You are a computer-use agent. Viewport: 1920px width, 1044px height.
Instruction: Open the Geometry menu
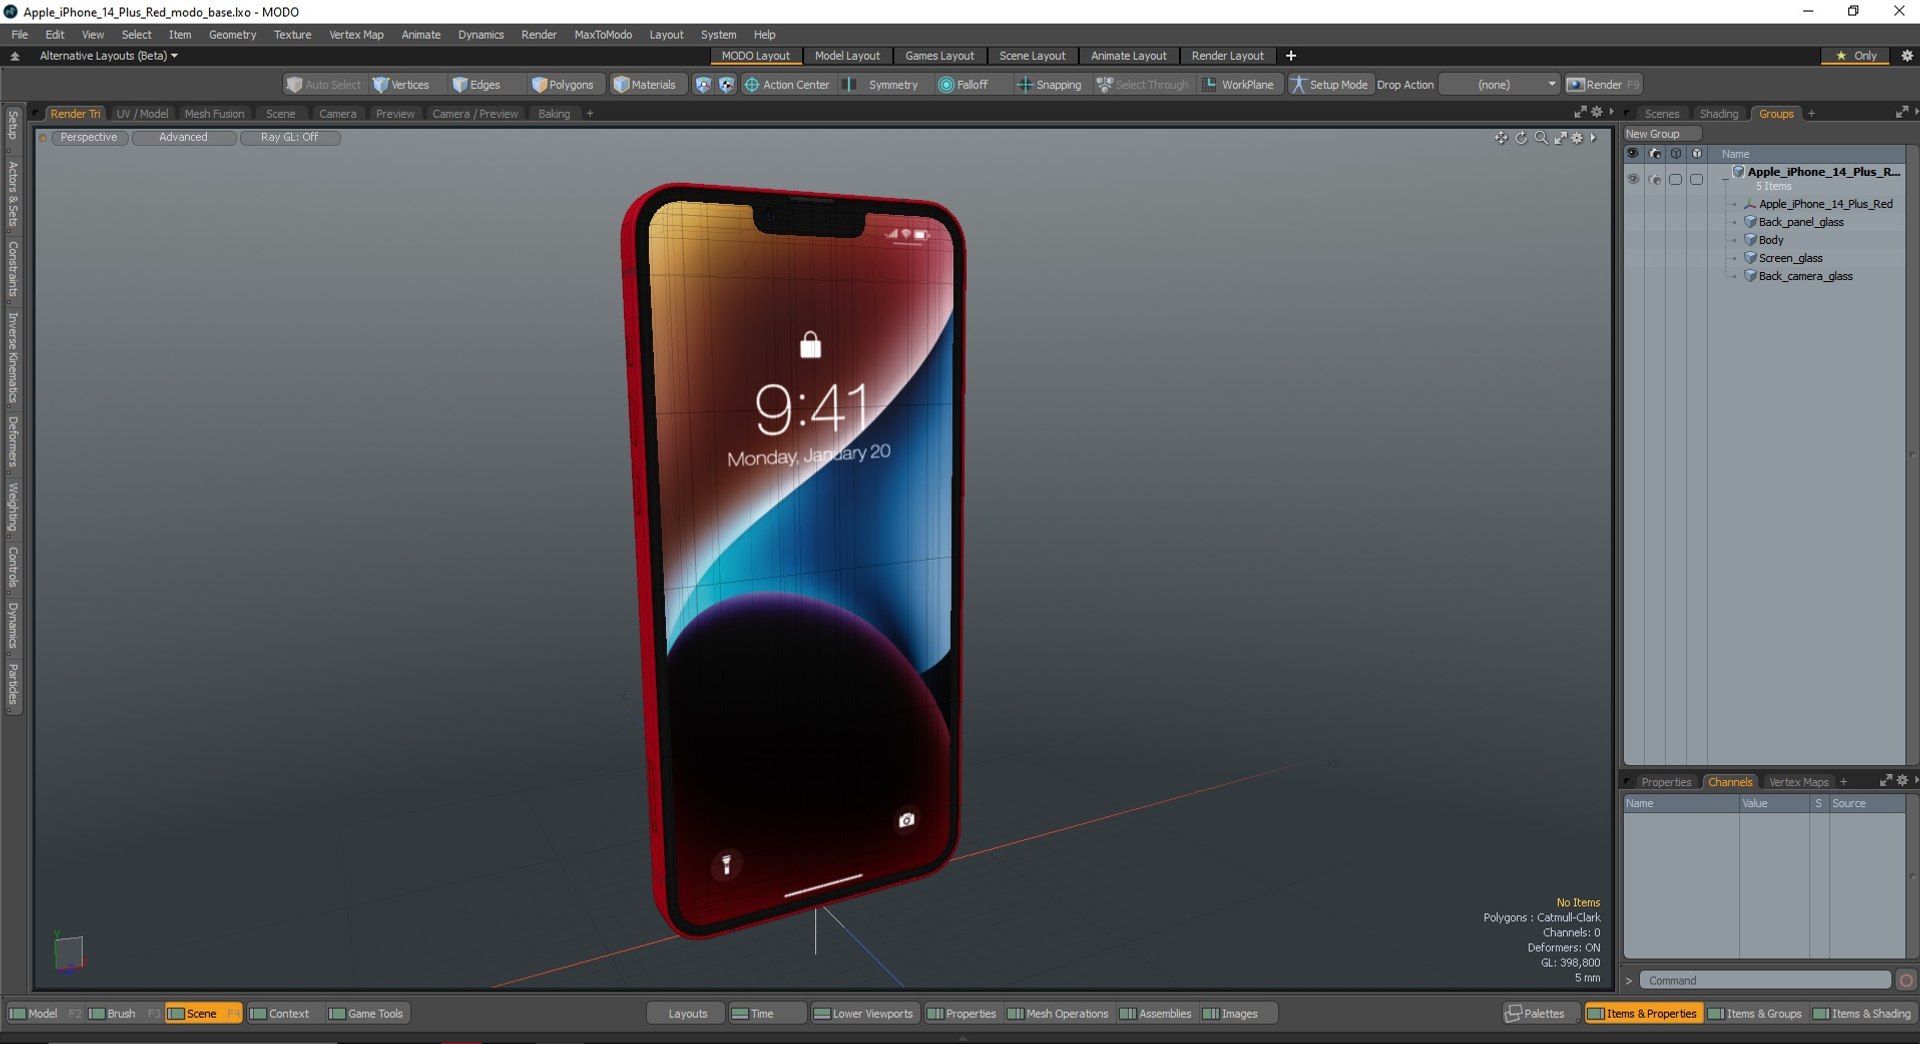click(x=232, y=34)
